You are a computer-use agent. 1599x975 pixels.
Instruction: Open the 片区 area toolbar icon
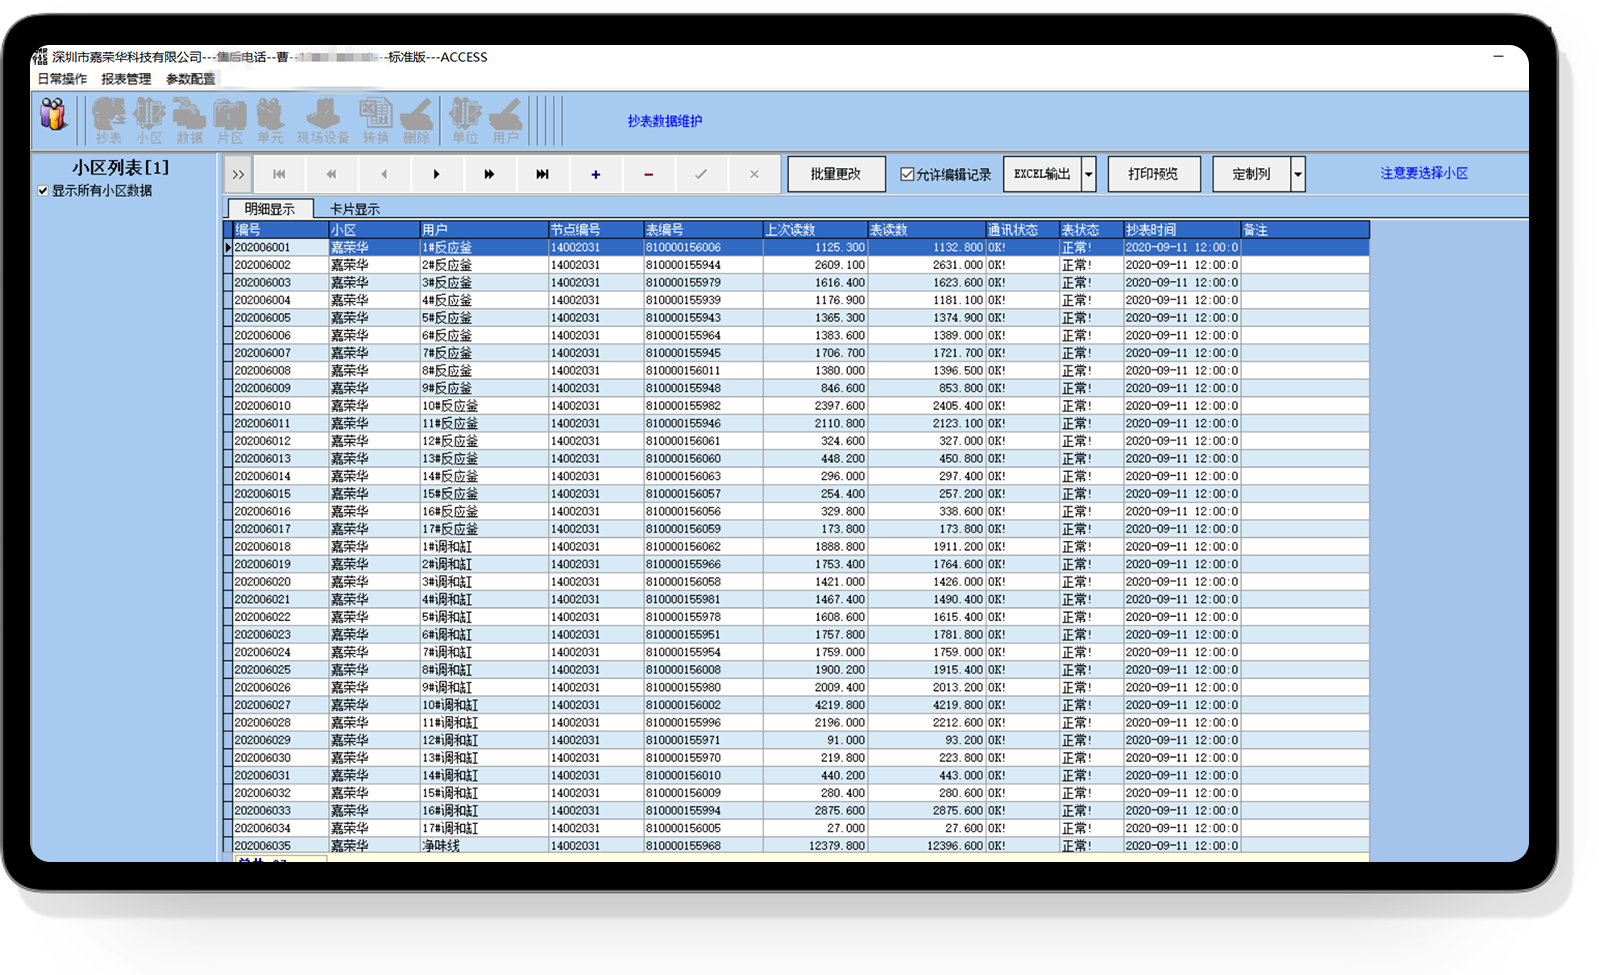pyautogui.click(x=229, y=121)
